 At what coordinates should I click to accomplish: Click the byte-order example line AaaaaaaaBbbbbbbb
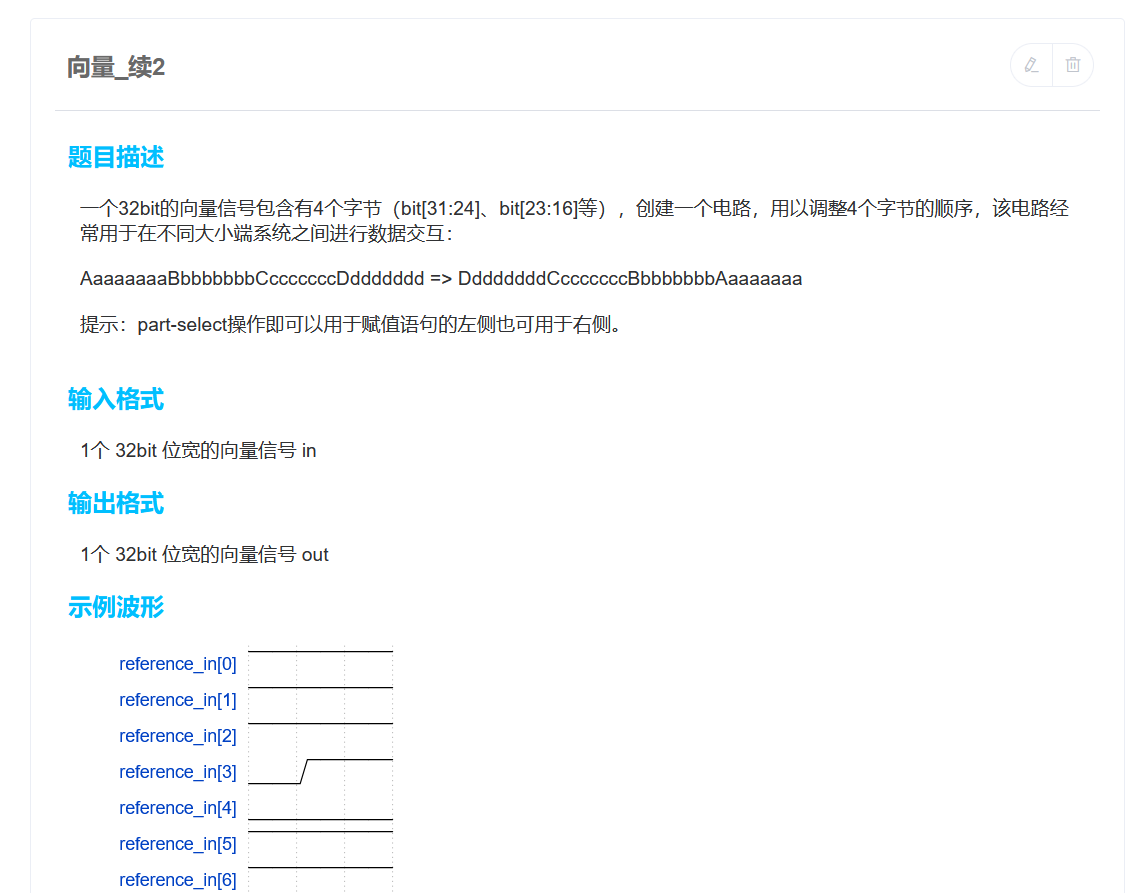pos(440,278)
